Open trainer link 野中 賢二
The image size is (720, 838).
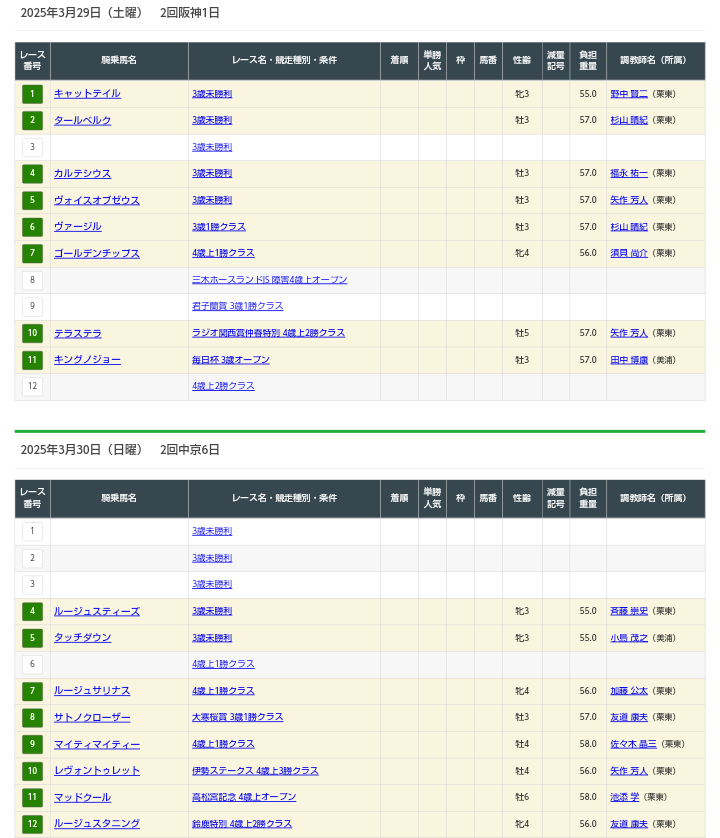[629, 94]
